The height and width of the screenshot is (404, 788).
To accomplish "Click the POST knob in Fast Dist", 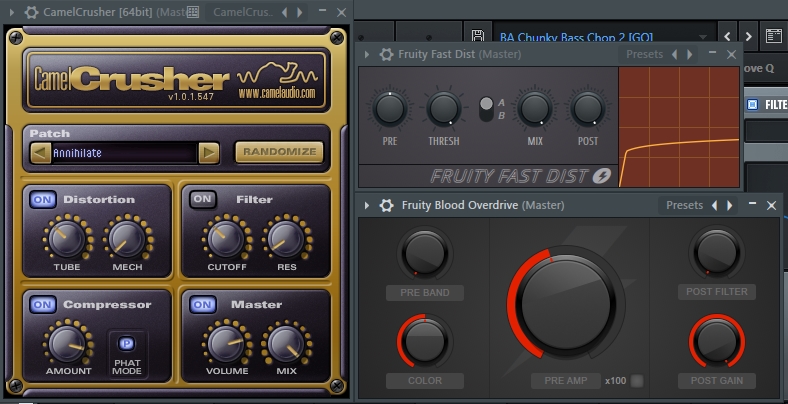I will (x=588, y=109).
